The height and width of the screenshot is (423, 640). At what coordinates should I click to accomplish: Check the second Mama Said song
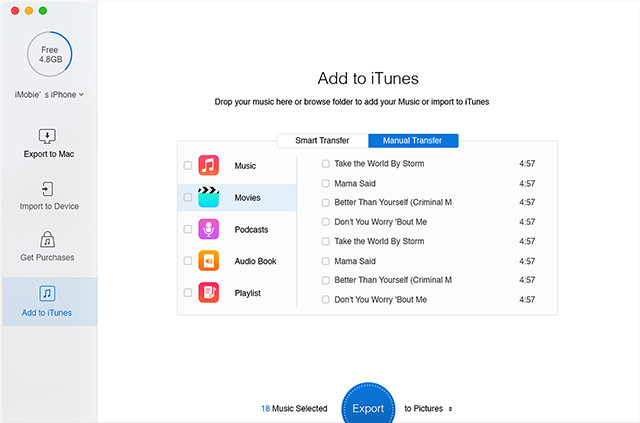tap(326, 261)
